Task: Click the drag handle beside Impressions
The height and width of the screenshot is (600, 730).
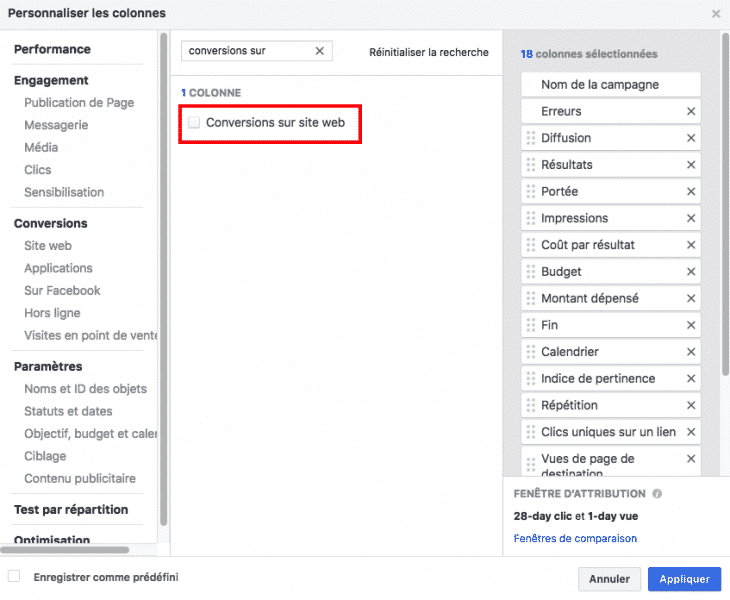Action: (x=530, y=218)
